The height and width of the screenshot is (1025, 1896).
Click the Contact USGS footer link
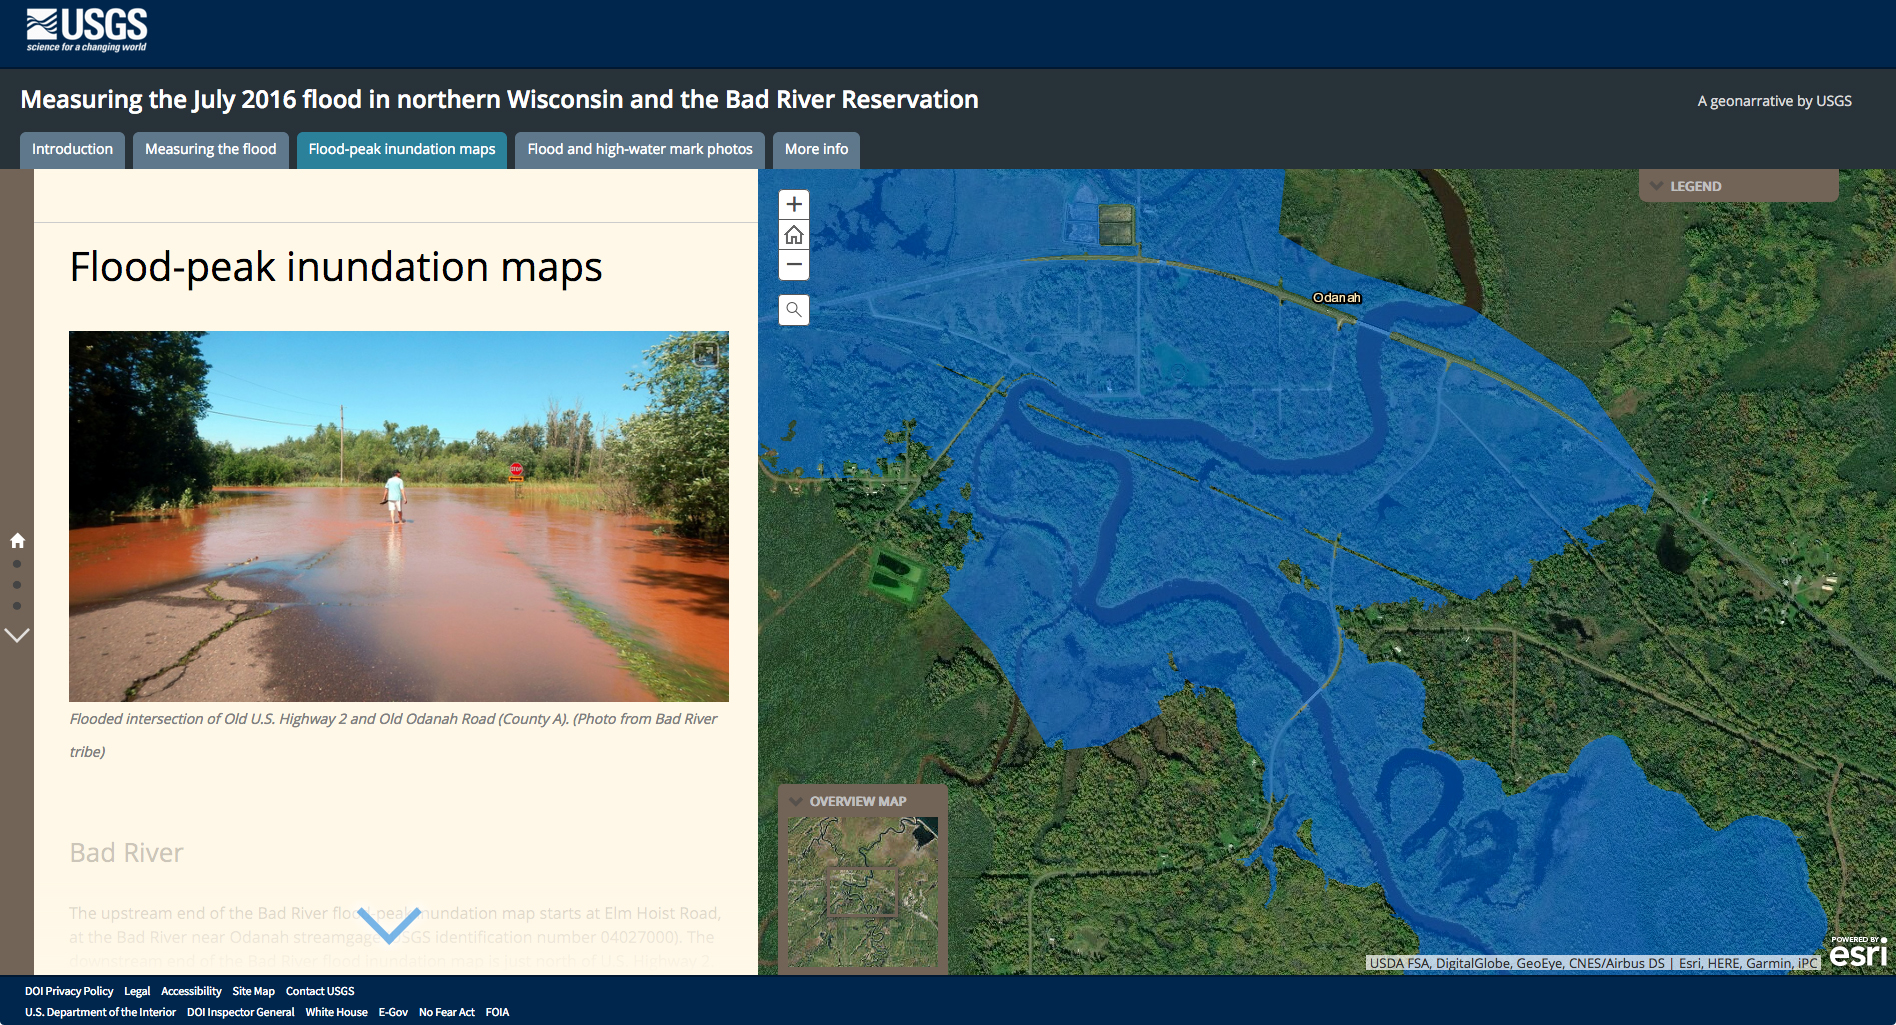pos(320,991)
